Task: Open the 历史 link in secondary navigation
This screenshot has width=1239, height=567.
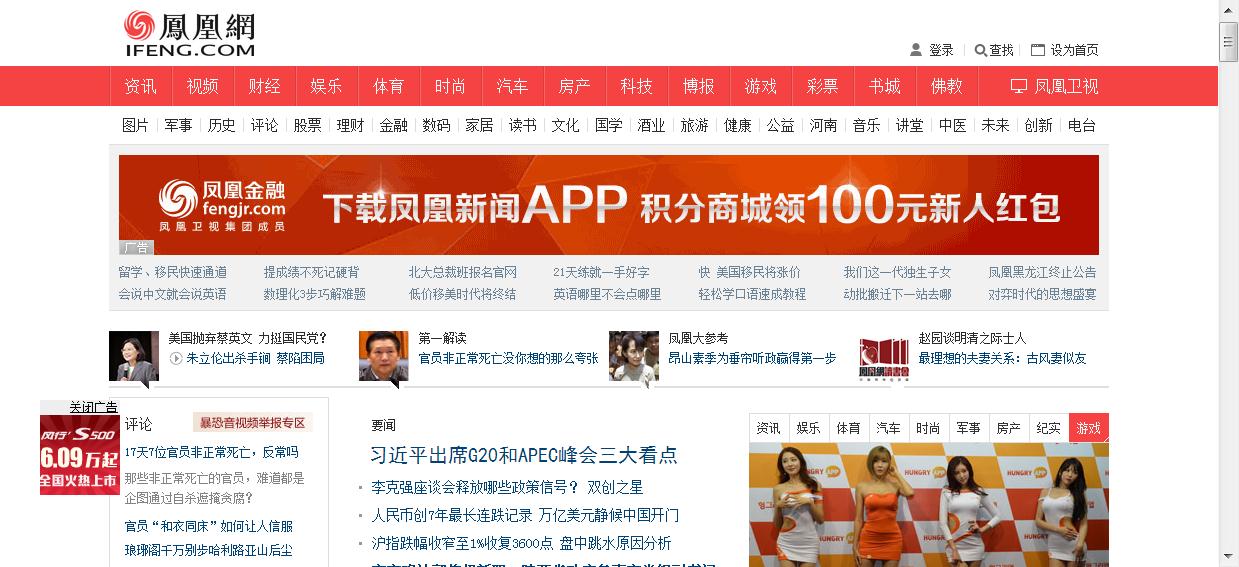Action: (x=221, y=125)
